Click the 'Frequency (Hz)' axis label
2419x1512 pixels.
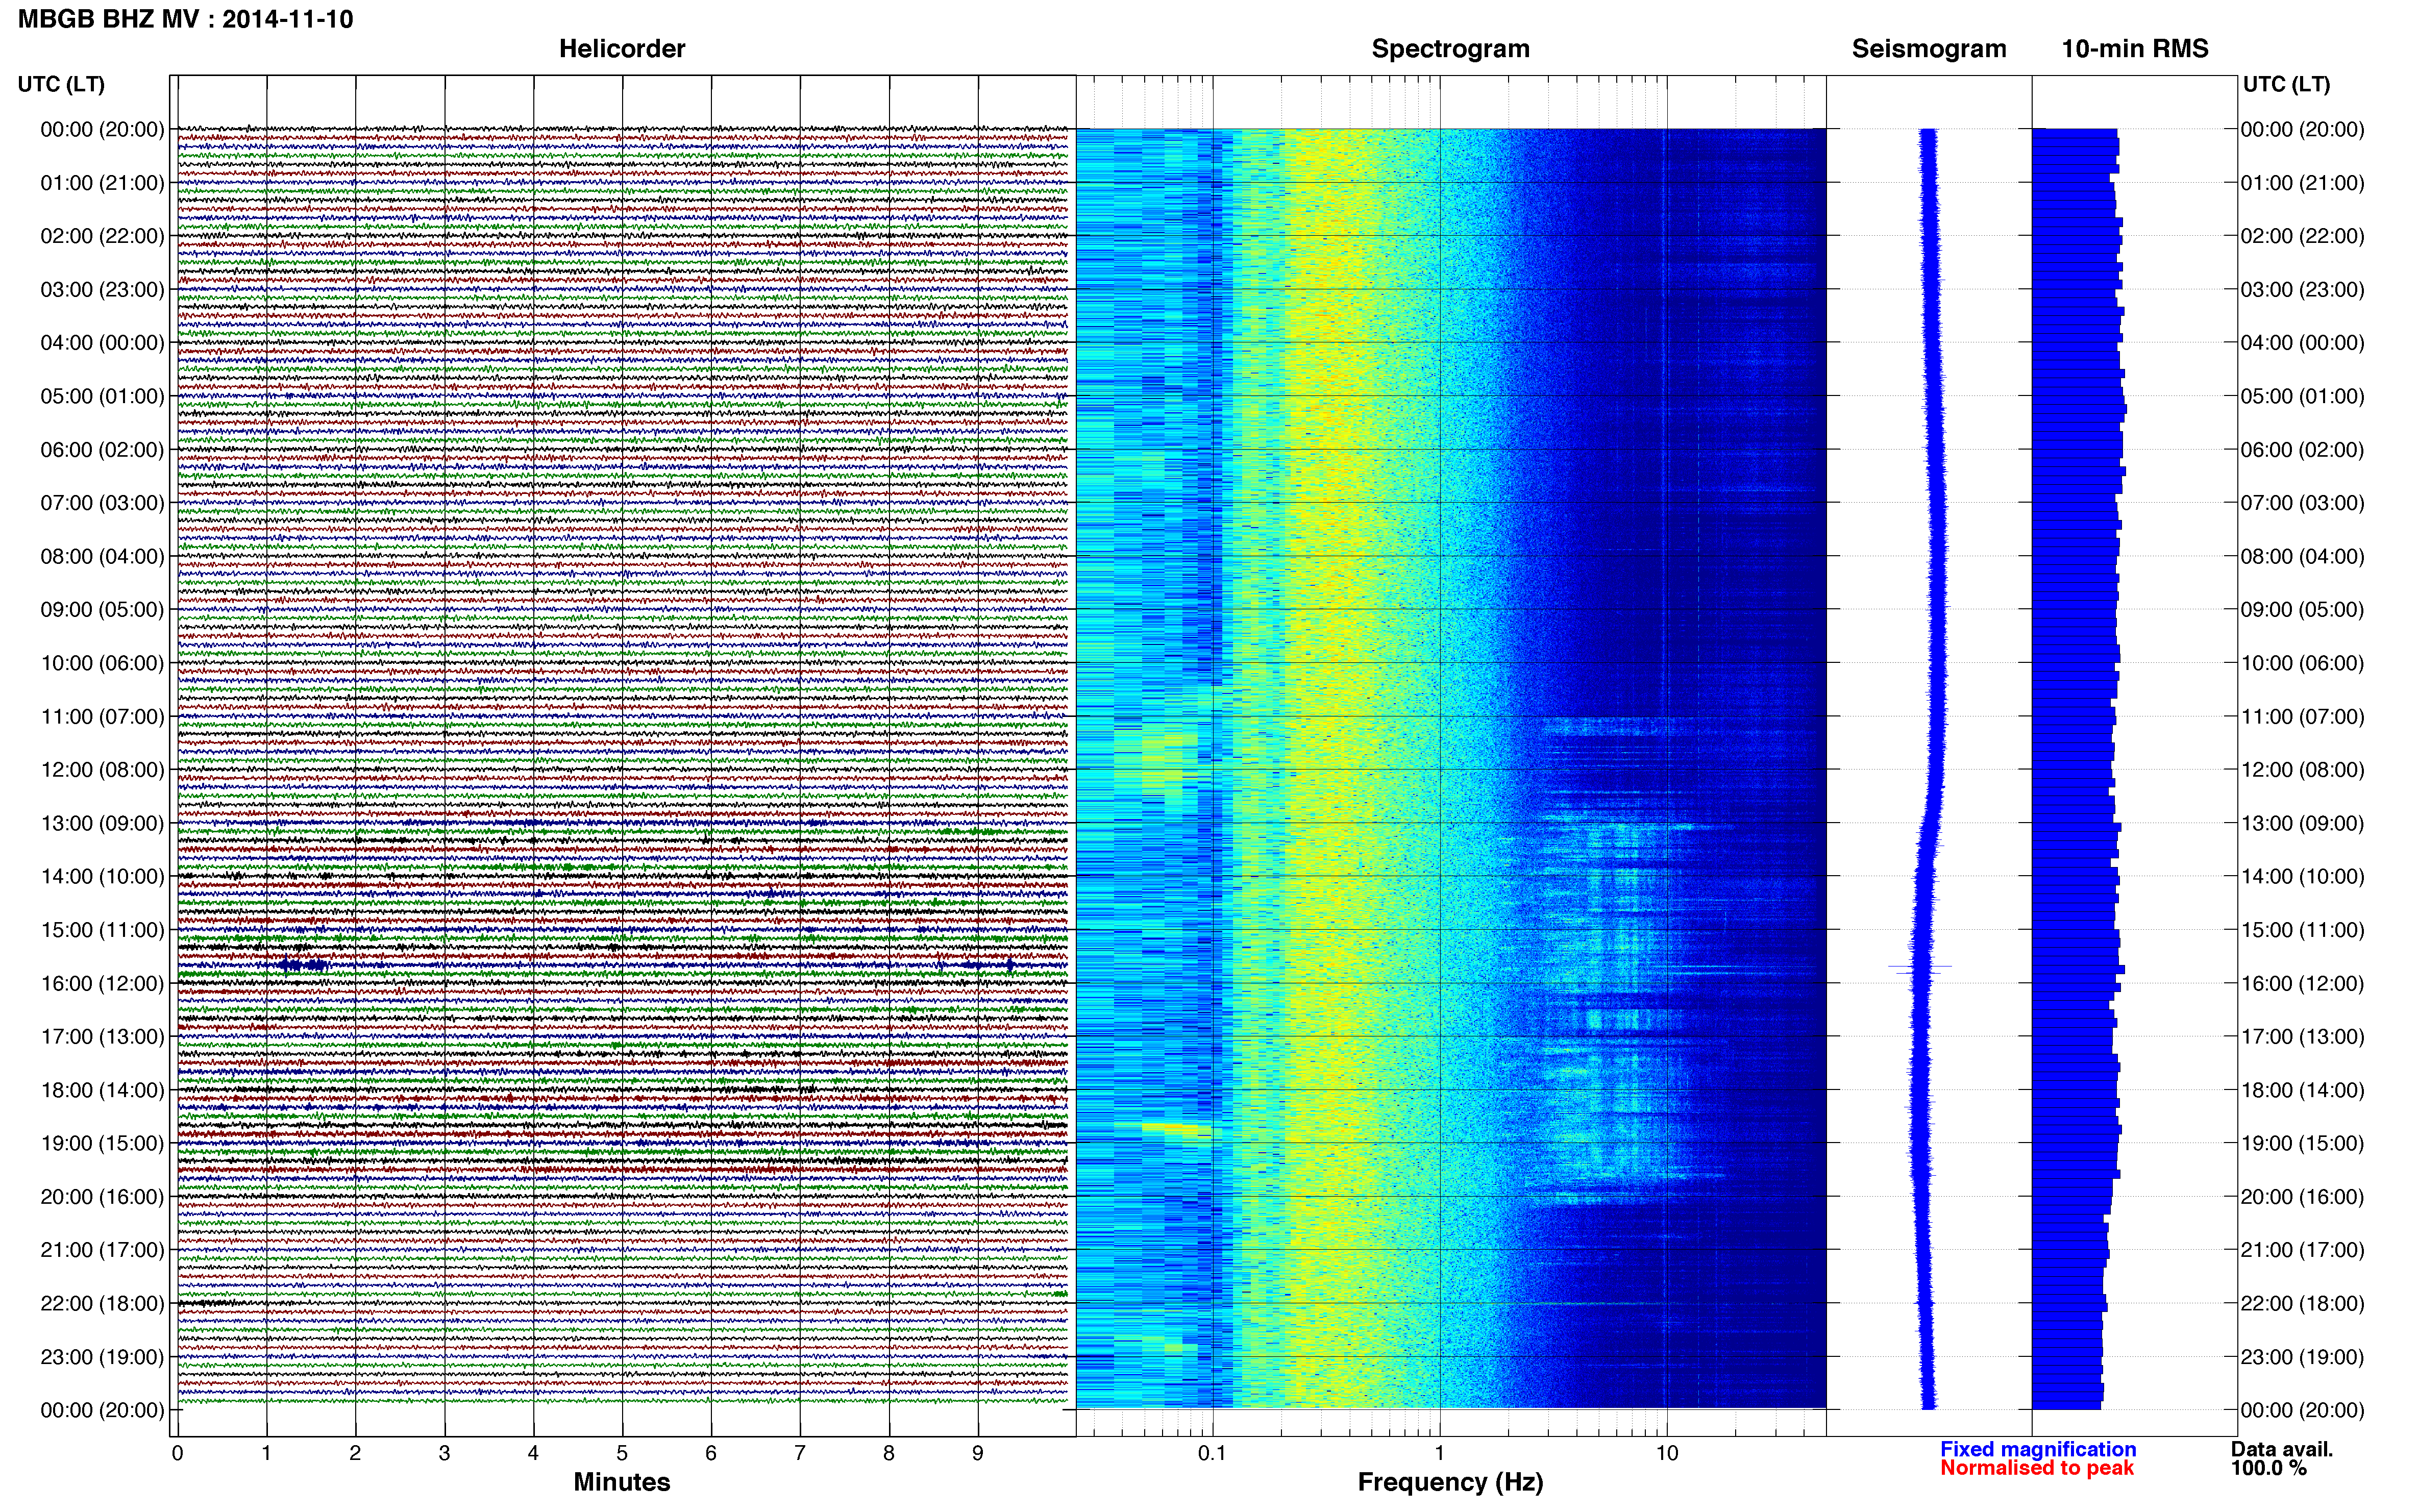coord(1450,1482)
